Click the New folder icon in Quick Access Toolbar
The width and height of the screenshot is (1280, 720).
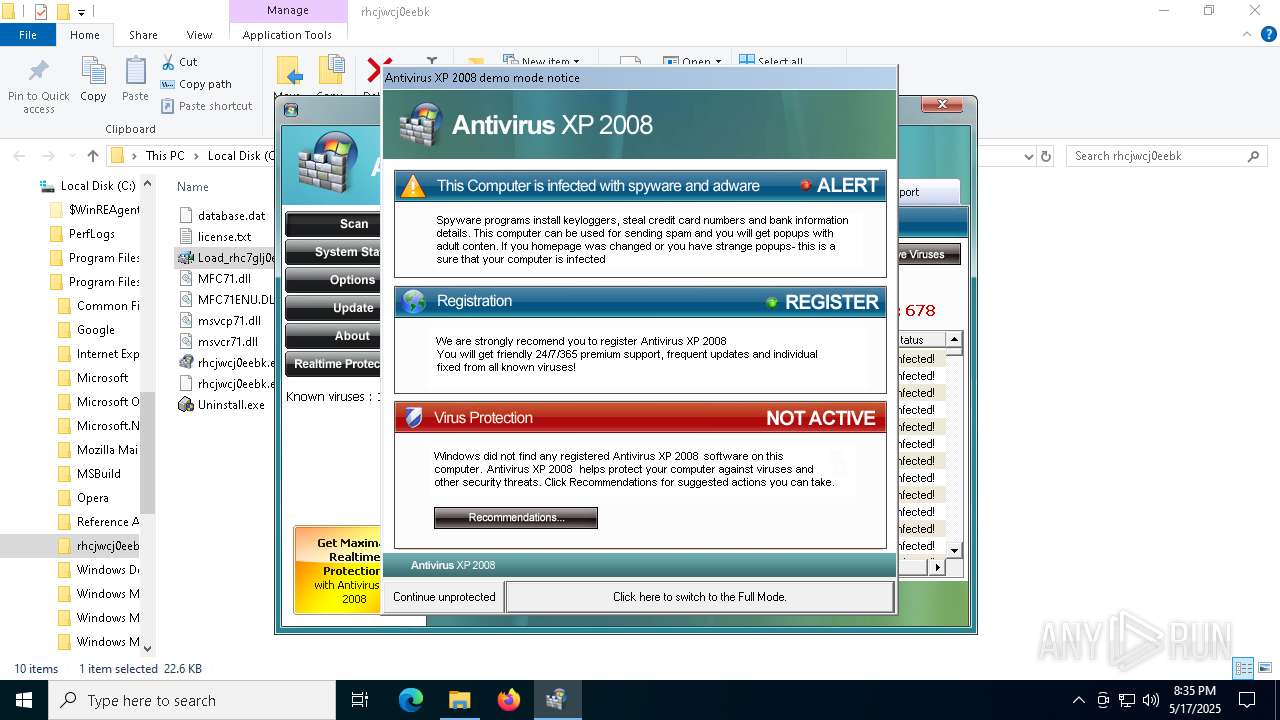(x=63, y=12)
